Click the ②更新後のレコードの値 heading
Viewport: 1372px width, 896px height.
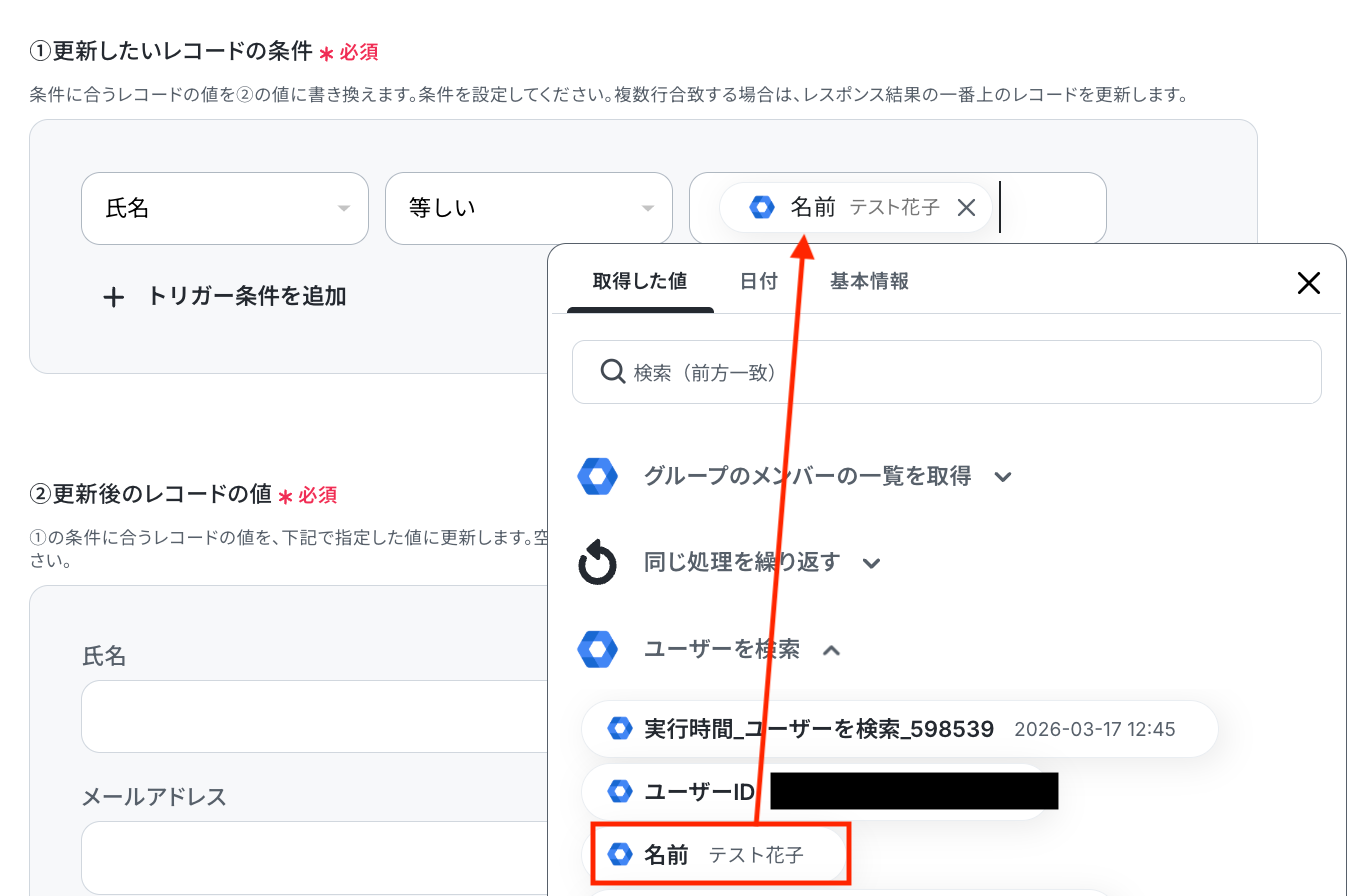151,493
